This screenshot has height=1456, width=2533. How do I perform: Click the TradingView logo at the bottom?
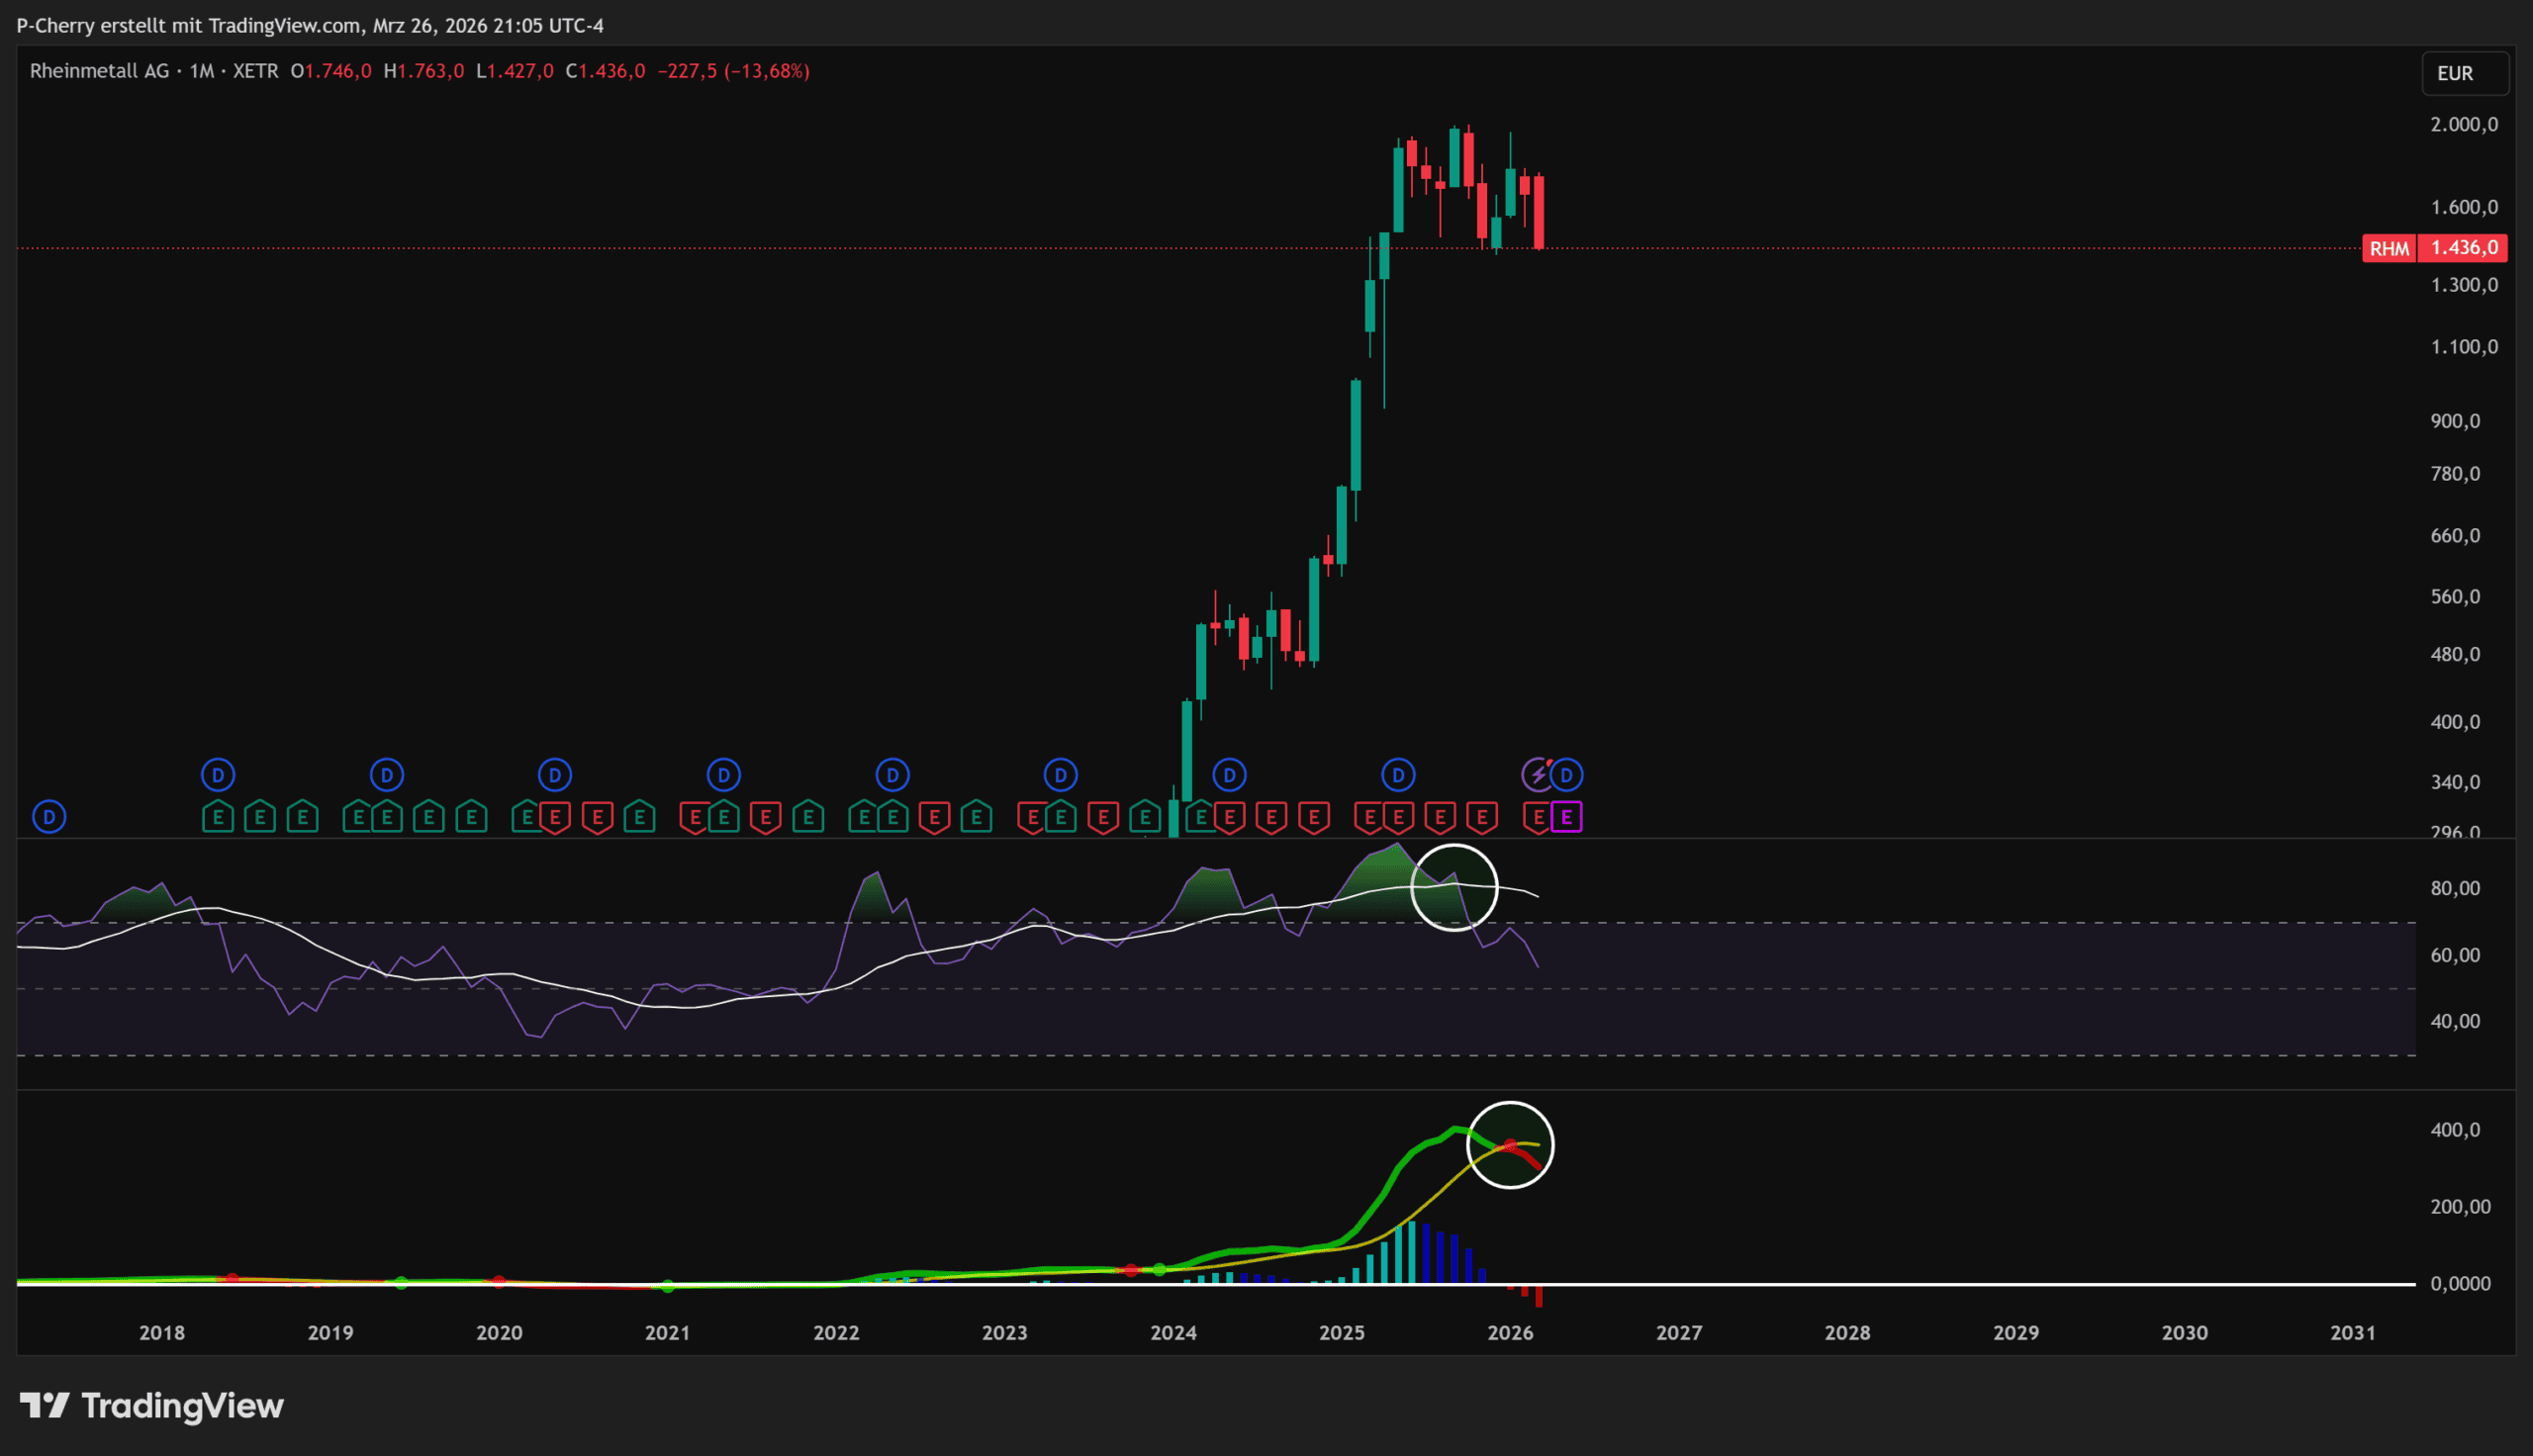coord(152,1406)
